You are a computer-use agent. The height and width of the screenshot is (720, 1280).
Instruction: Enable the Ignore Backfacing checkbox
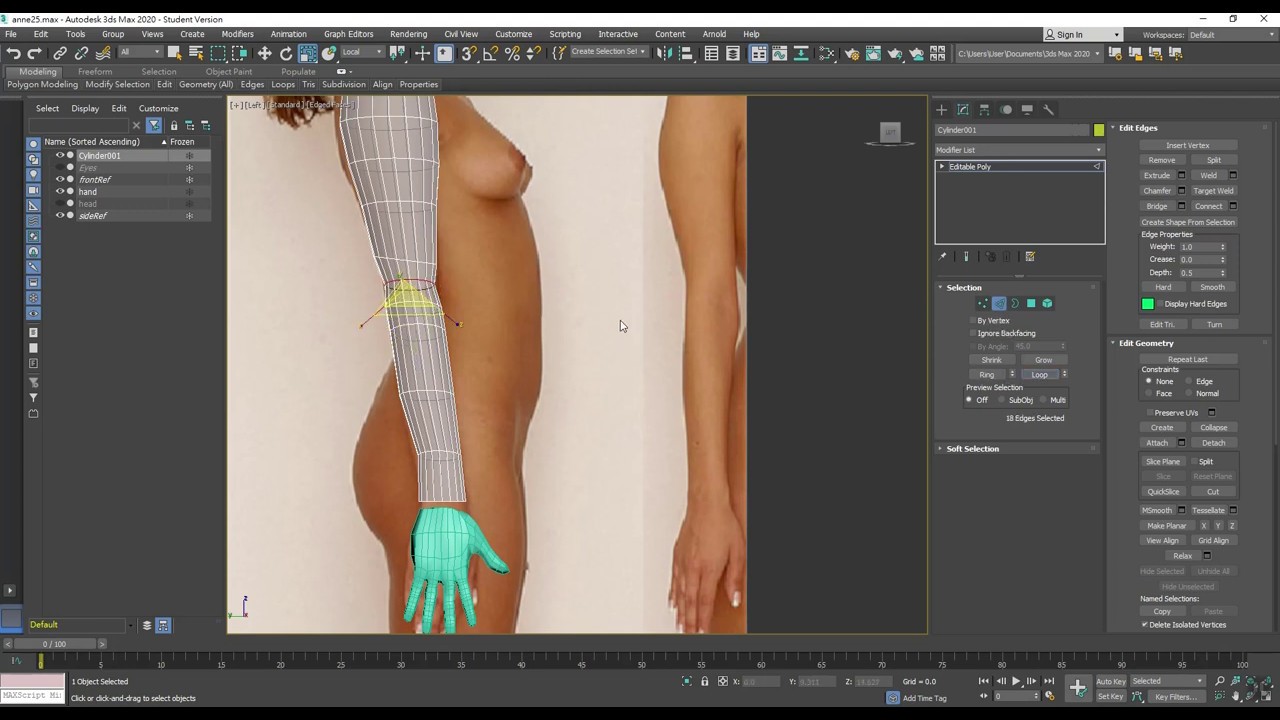click(x=973, y=333)
